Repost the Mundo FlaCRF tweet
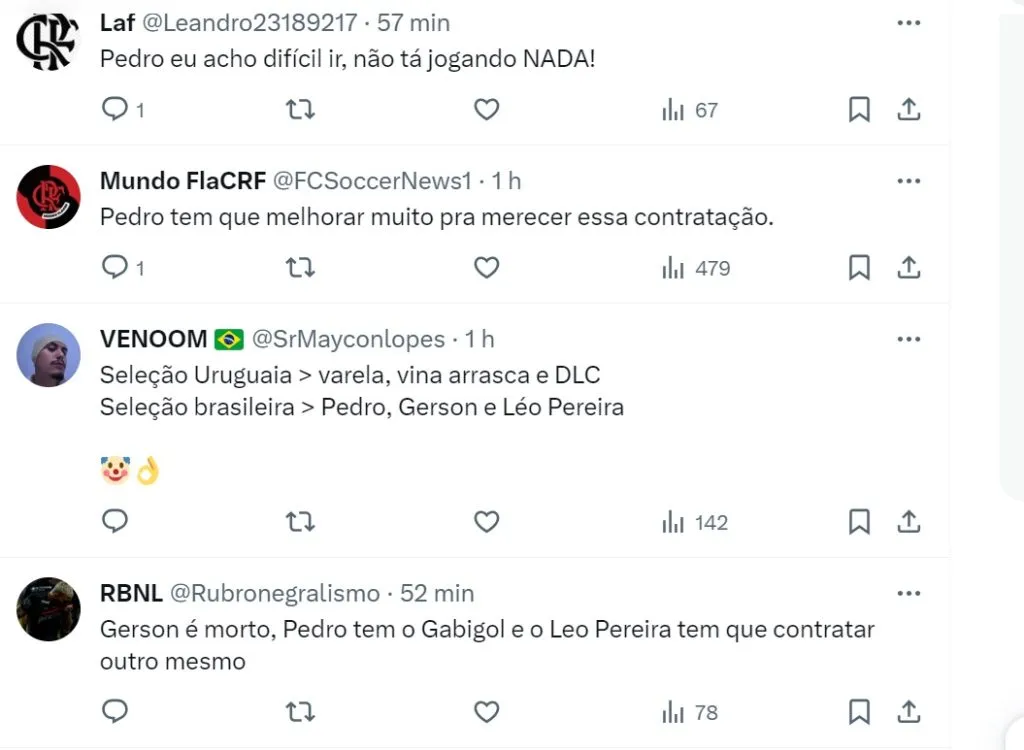The height and width of the screenshot is (750, 1024). pos(300,268)
